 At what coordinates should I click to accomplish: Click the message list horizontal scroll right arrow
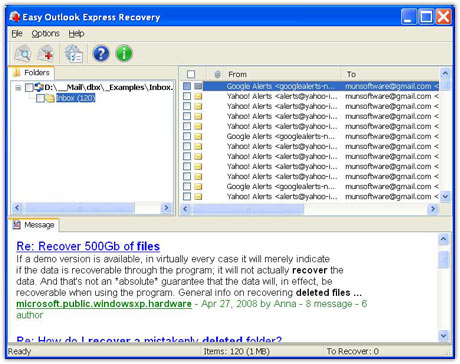click(433, 209)
